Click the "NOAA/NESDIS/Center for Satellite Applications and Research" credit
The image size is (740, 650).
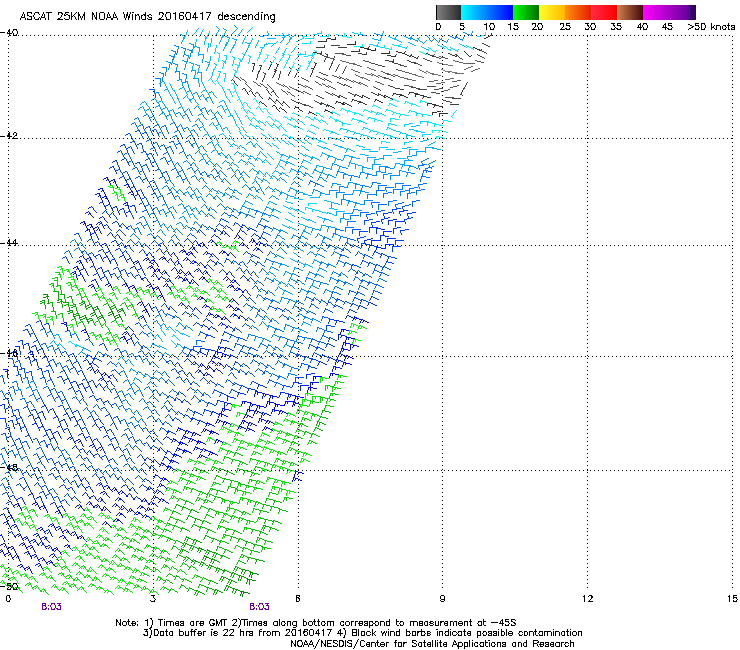point(432,644)
